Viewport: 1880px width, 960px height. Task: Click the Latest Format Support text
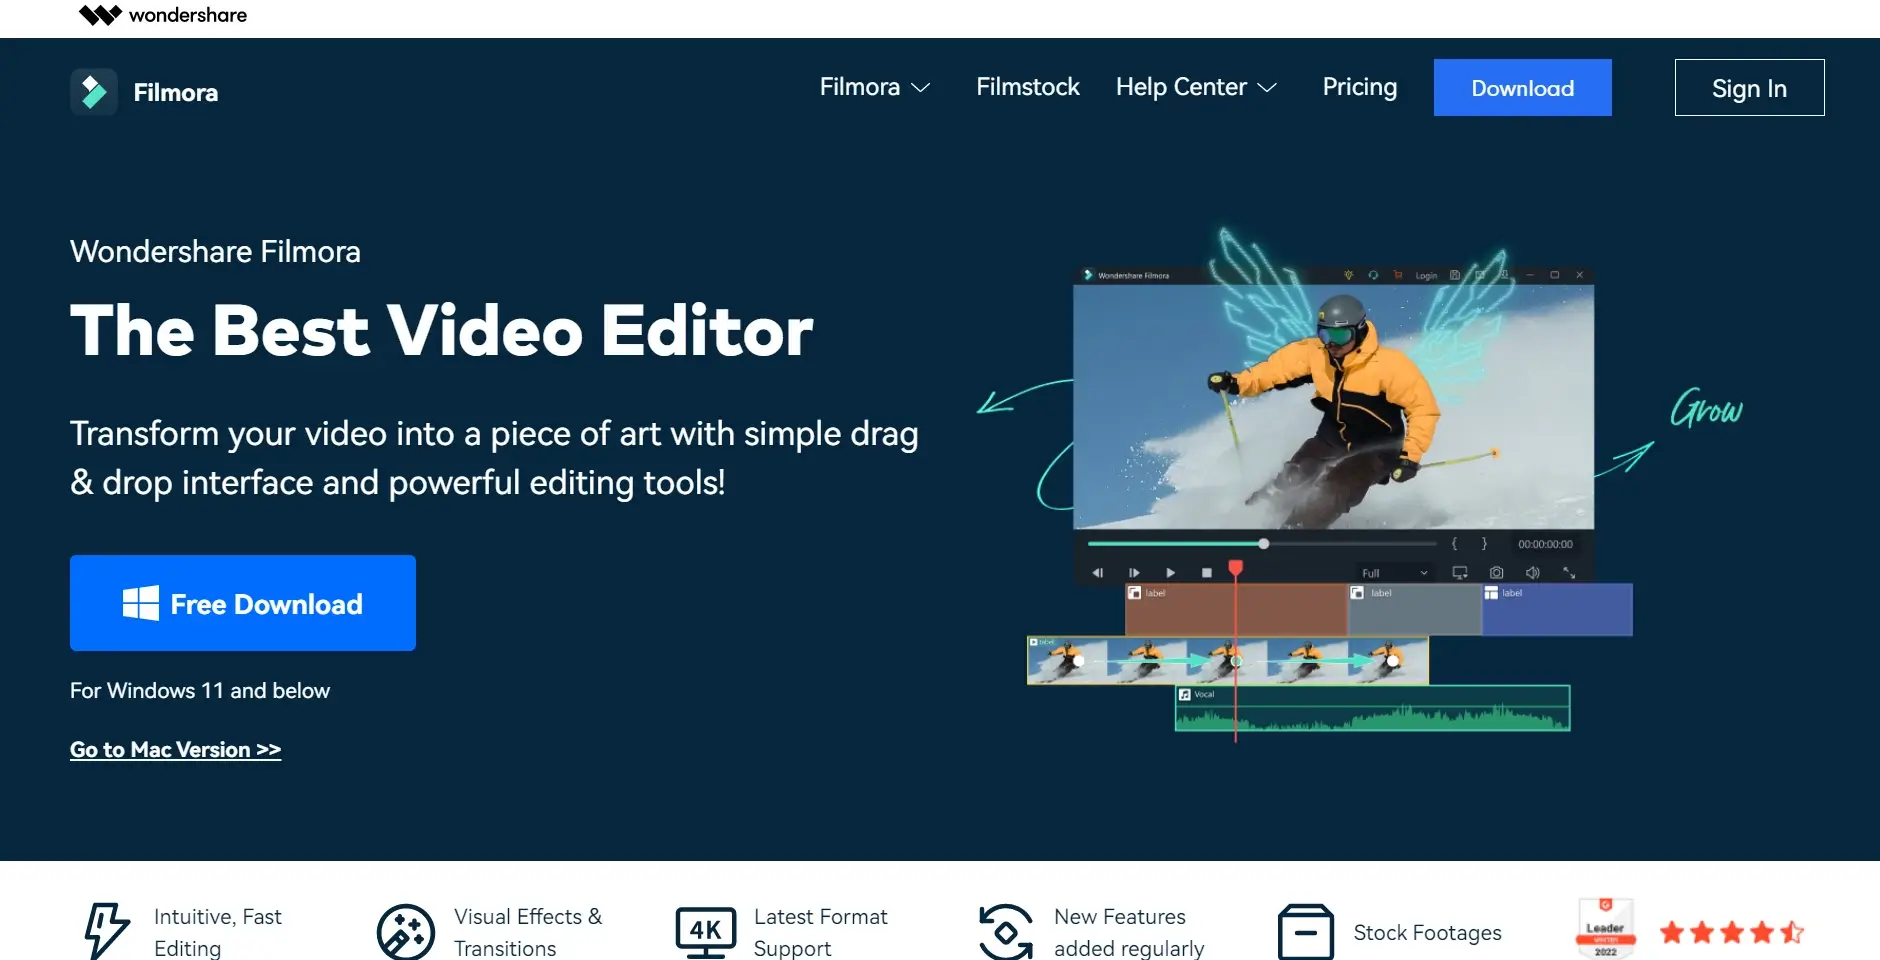(820, 932)
